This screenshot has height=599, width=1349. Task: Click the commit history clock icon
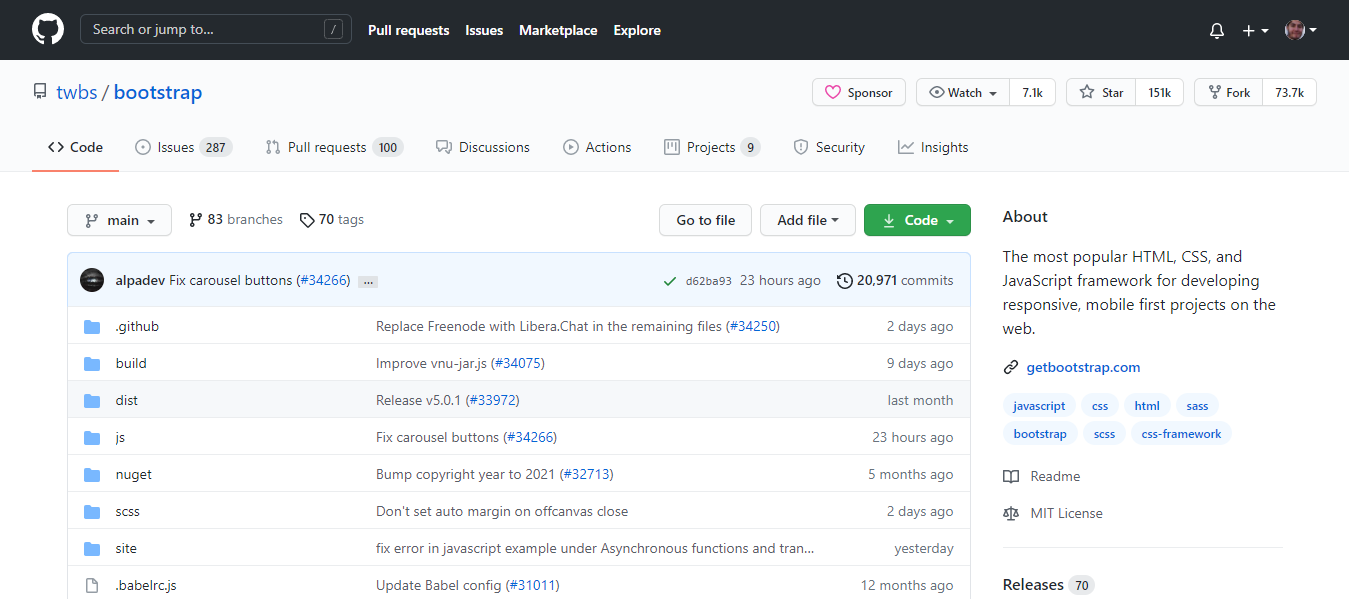point(843,280)
